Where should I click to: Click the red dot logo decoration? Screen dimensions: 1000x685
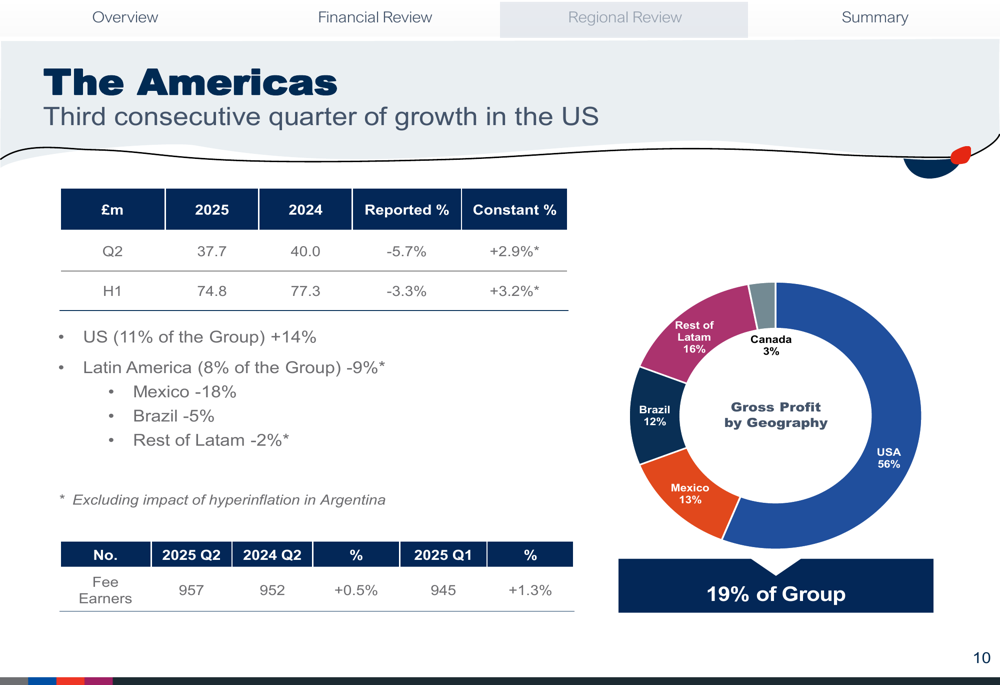point(960,155)
